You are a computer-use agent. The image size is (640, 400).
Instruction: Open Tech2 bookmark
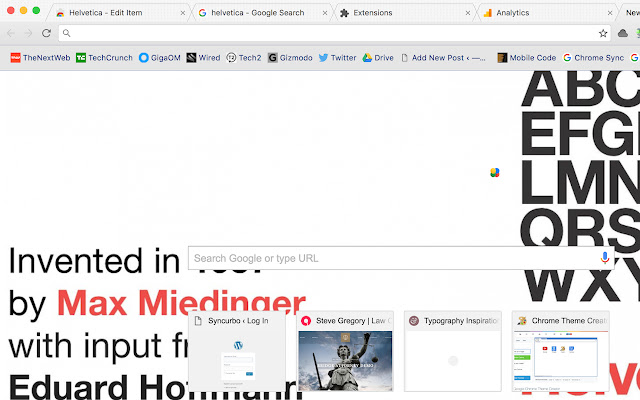[244, 58]
